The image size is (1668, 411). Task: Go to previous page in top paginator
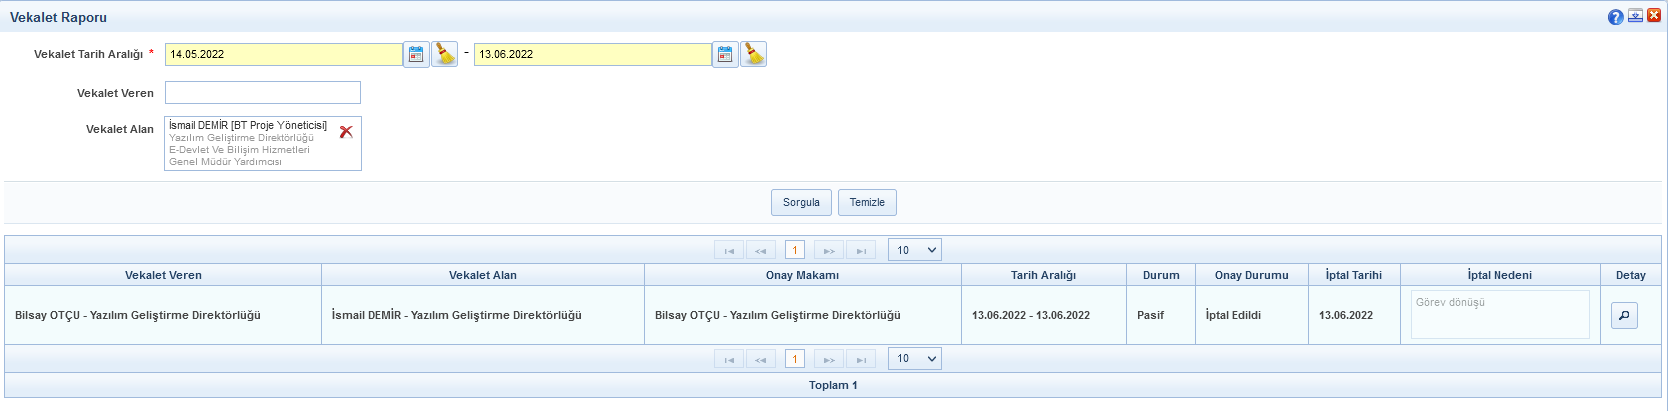761,250
